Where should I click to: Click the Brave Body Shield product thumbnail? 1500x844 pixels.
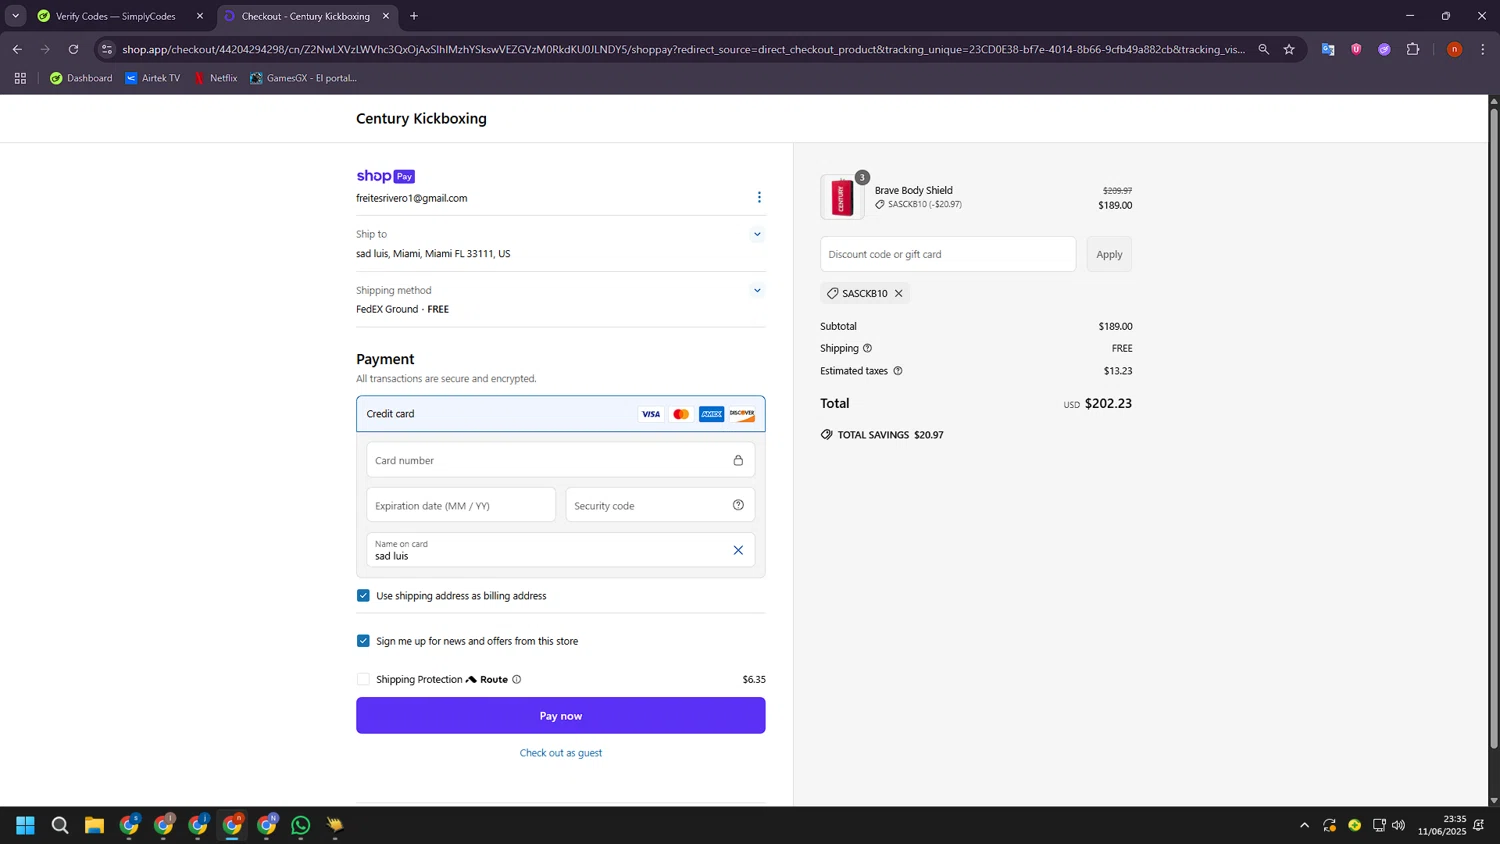click(x=842, y=197)
